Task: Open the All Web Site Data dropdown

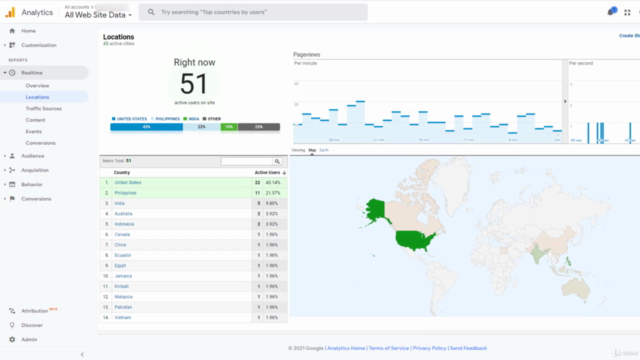Action: click(x=98, y=15)
